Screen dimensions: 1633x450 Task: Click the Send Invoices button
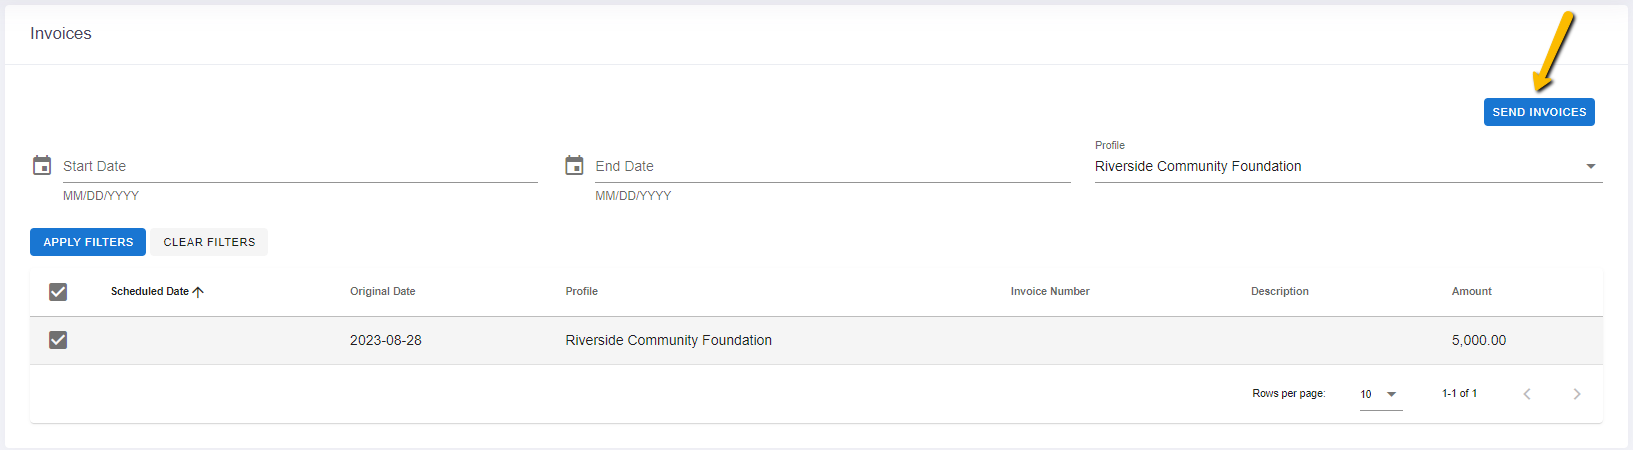click(1539, 112)
